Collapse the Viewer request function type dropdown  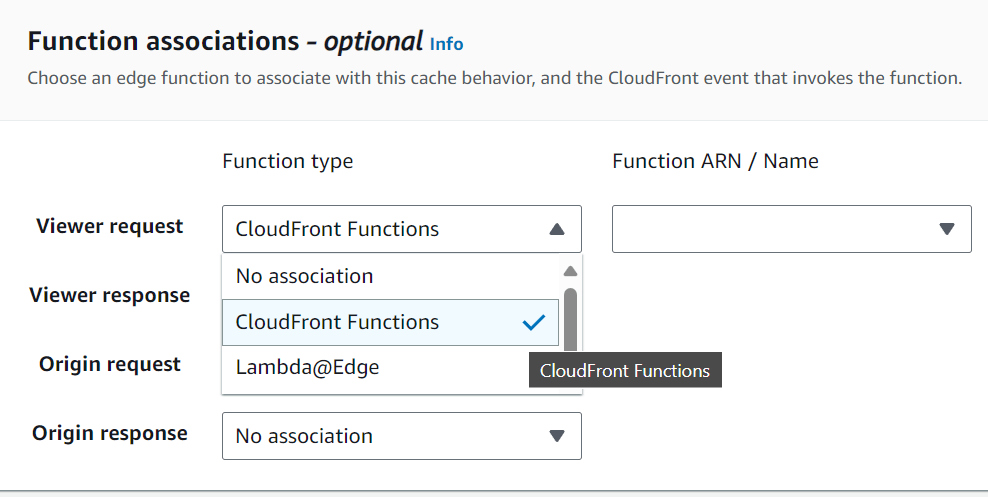point(400,229)
